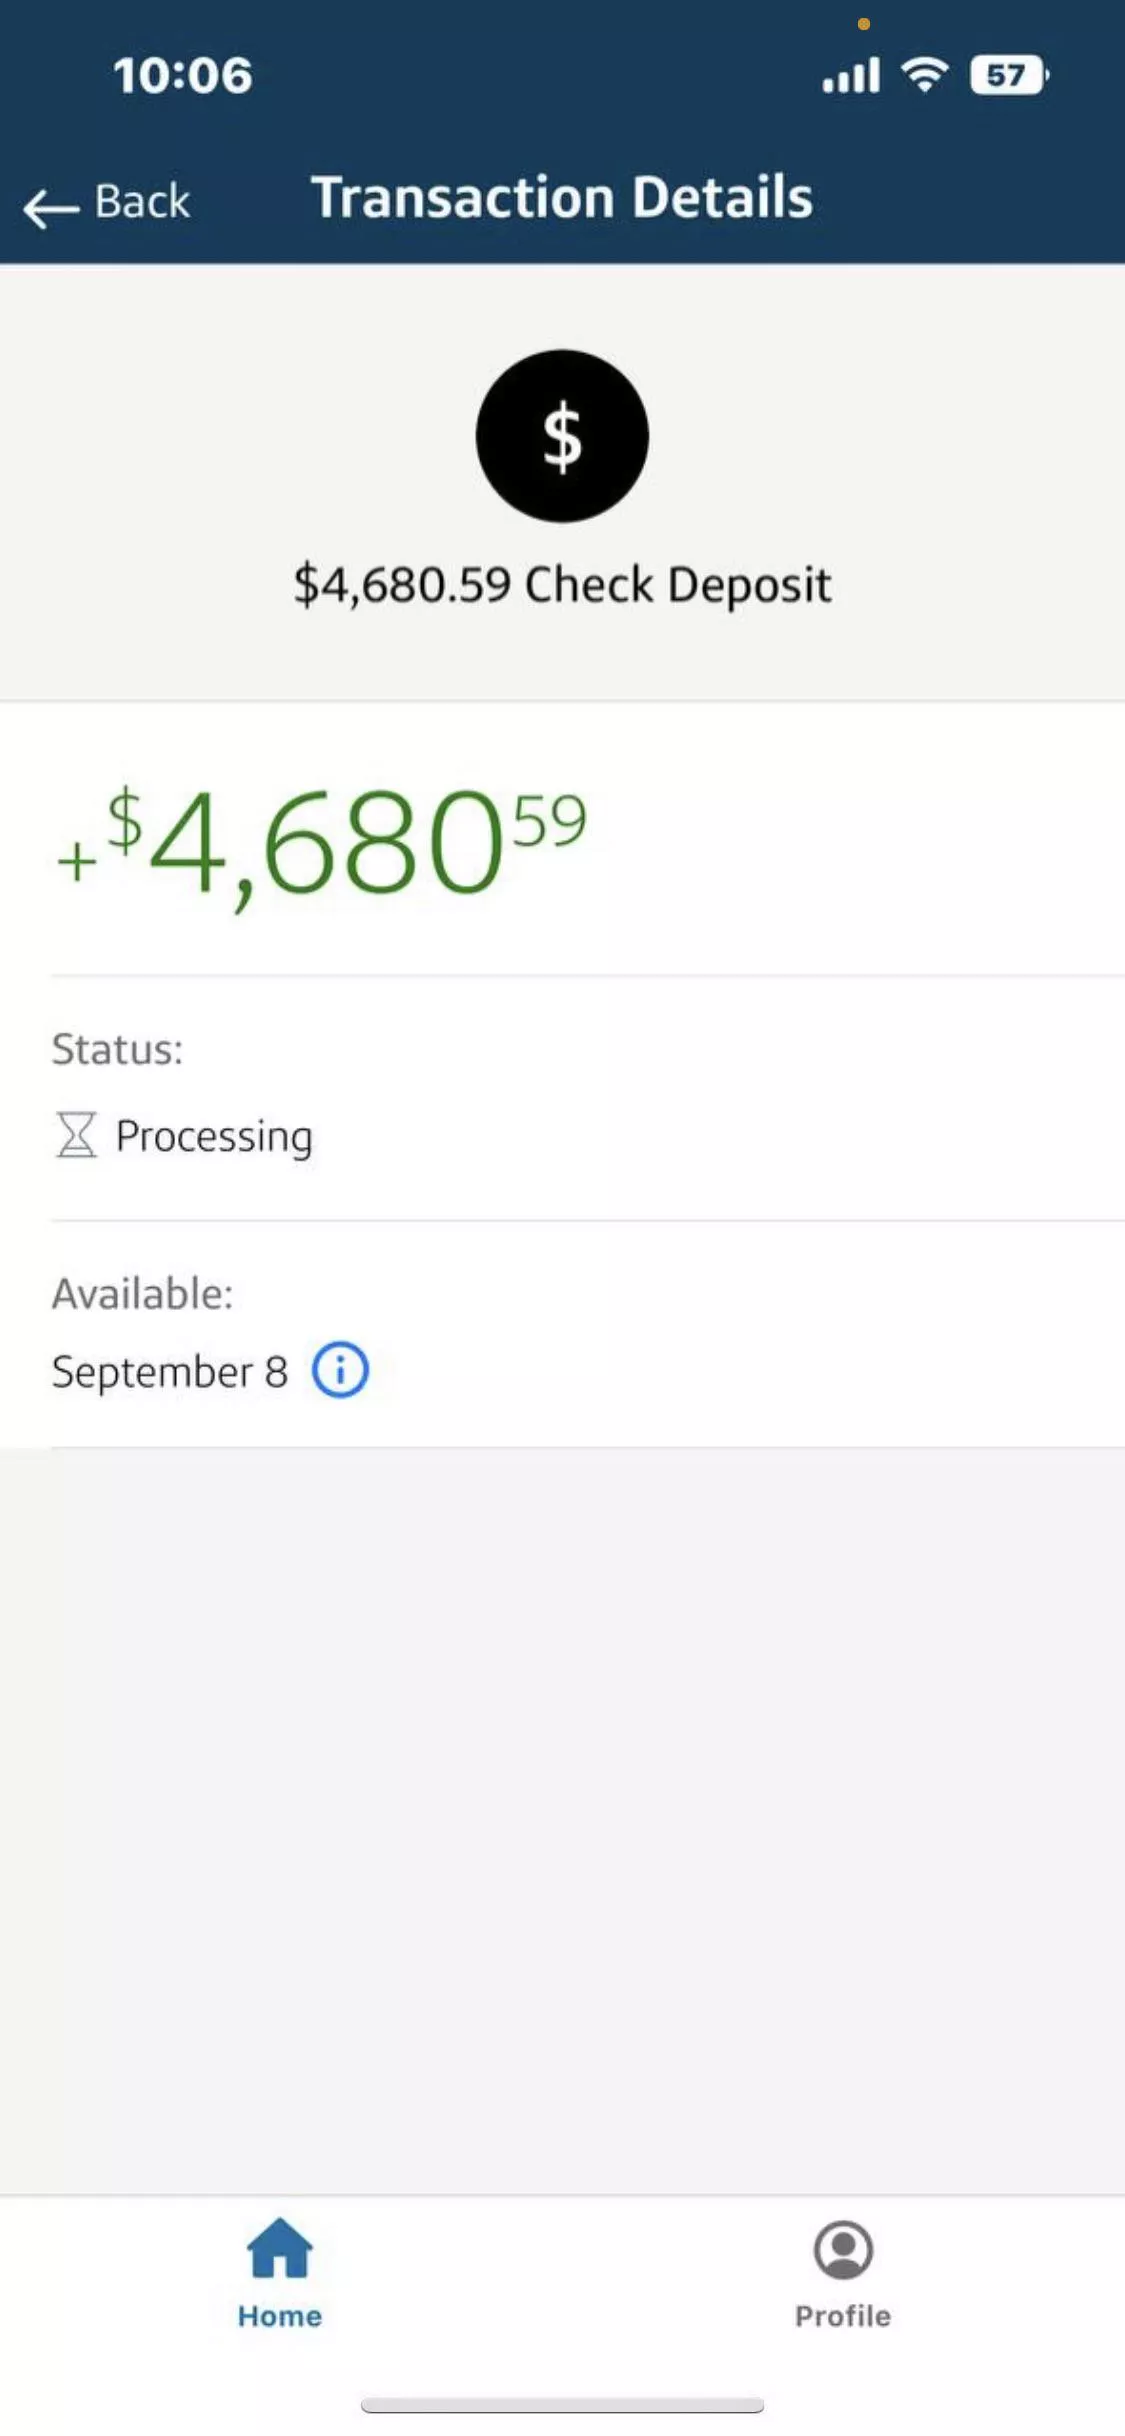Tap the orange microphone indicator dot
Viewport: 1125px width, 2436px height.
[864, 24]
